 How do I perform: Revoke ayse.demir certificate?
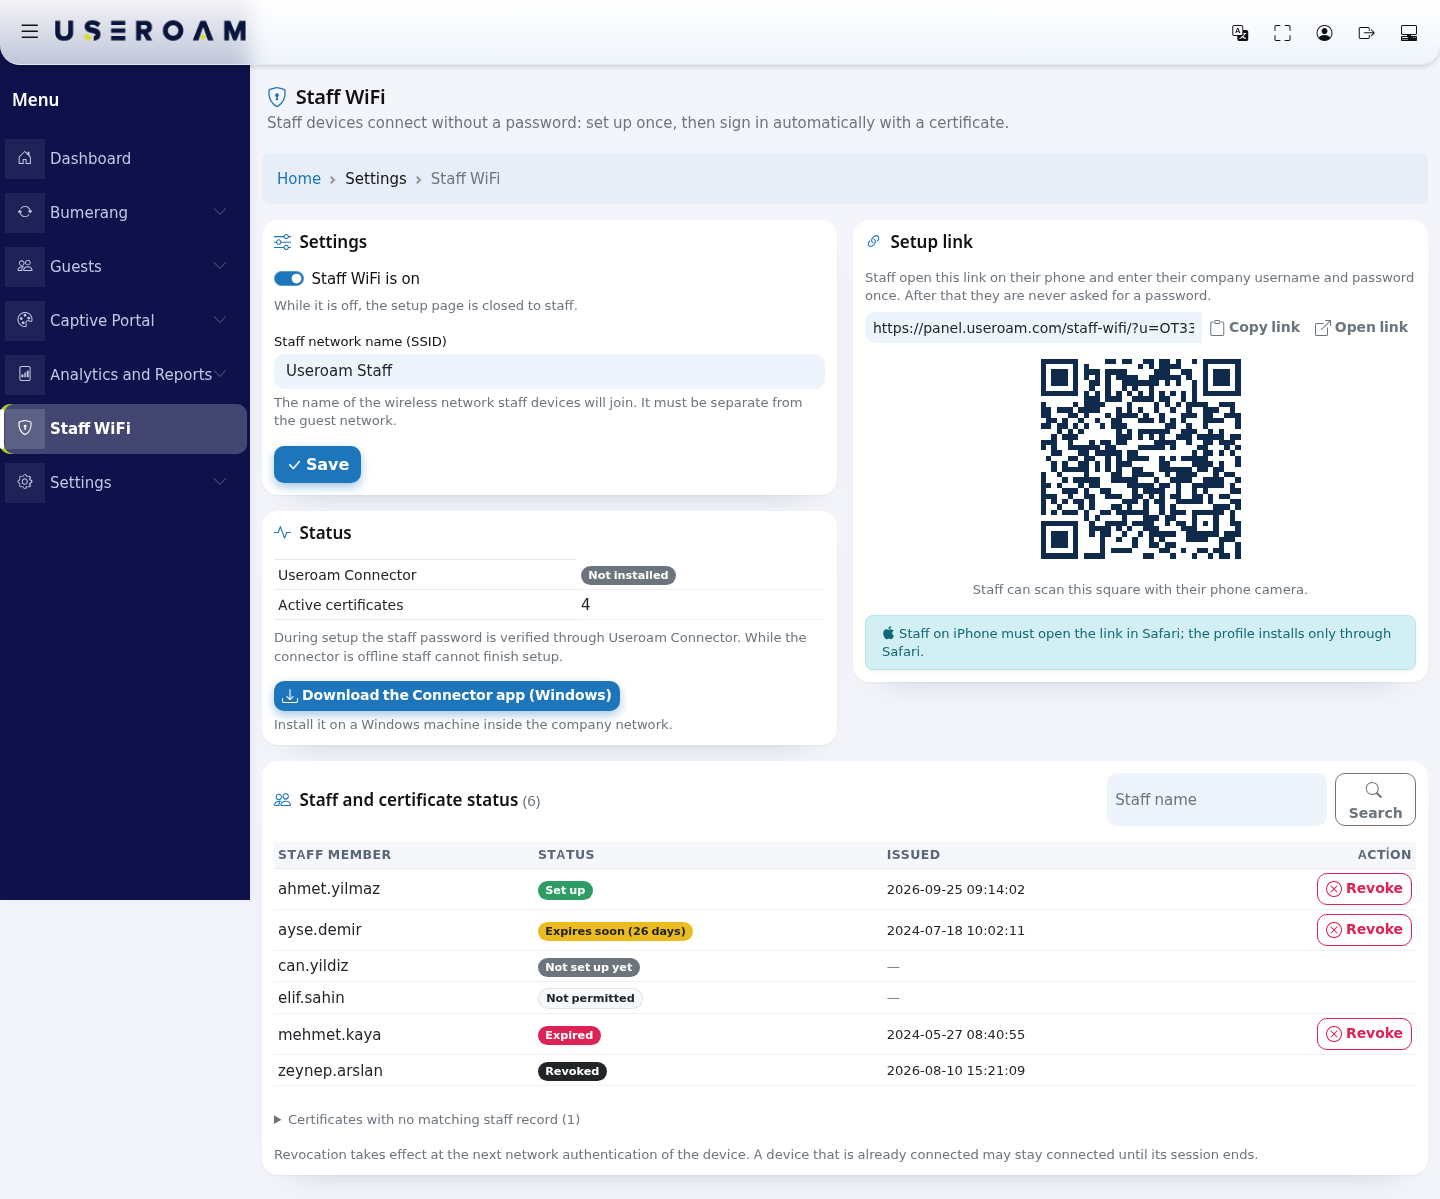tap(1364, 929)
